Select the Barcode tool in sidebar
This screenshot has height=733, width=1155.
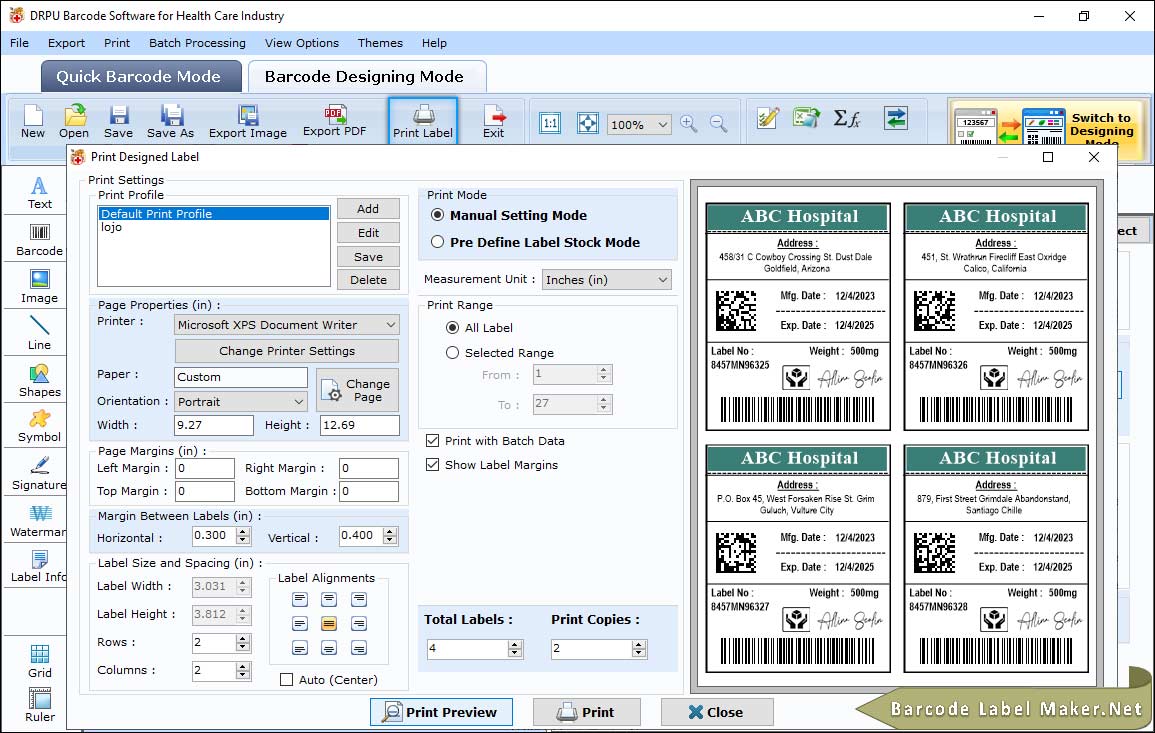(40, 240)
